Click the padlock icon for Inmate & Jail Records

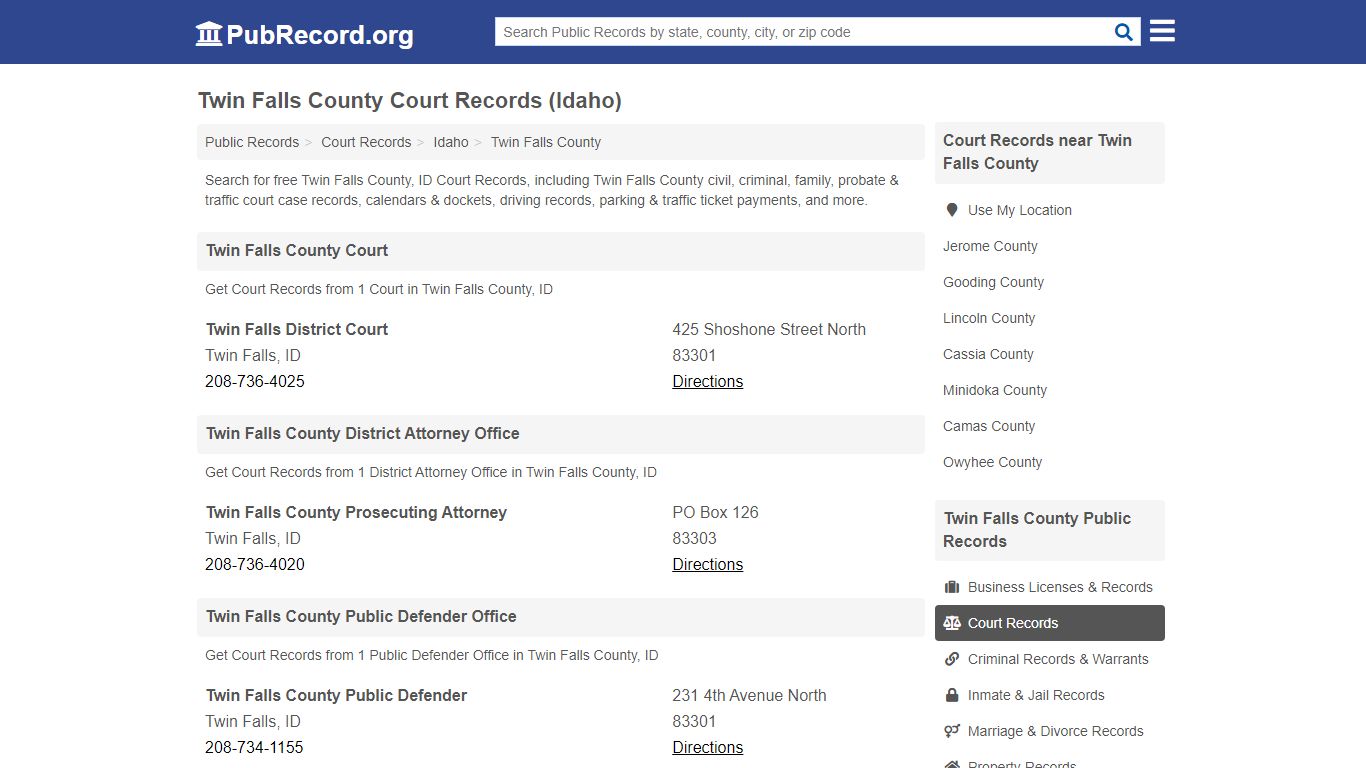pos(952,695)
